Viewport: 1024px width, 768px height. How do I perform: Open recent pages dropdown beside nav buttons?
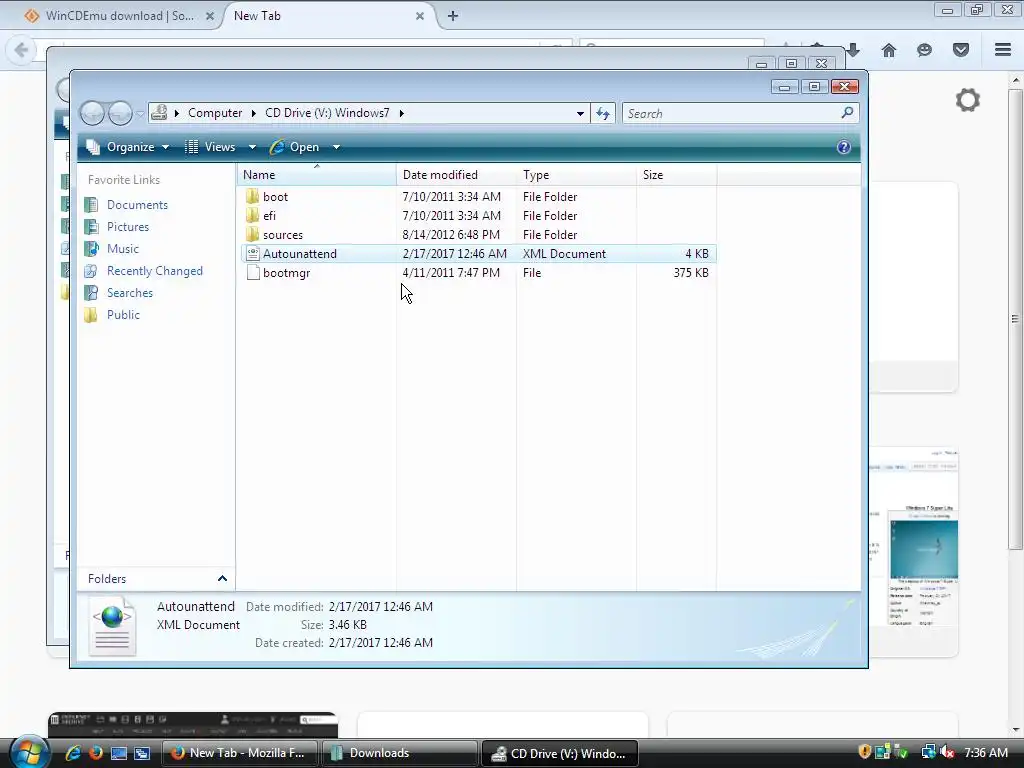click(140, 114)
